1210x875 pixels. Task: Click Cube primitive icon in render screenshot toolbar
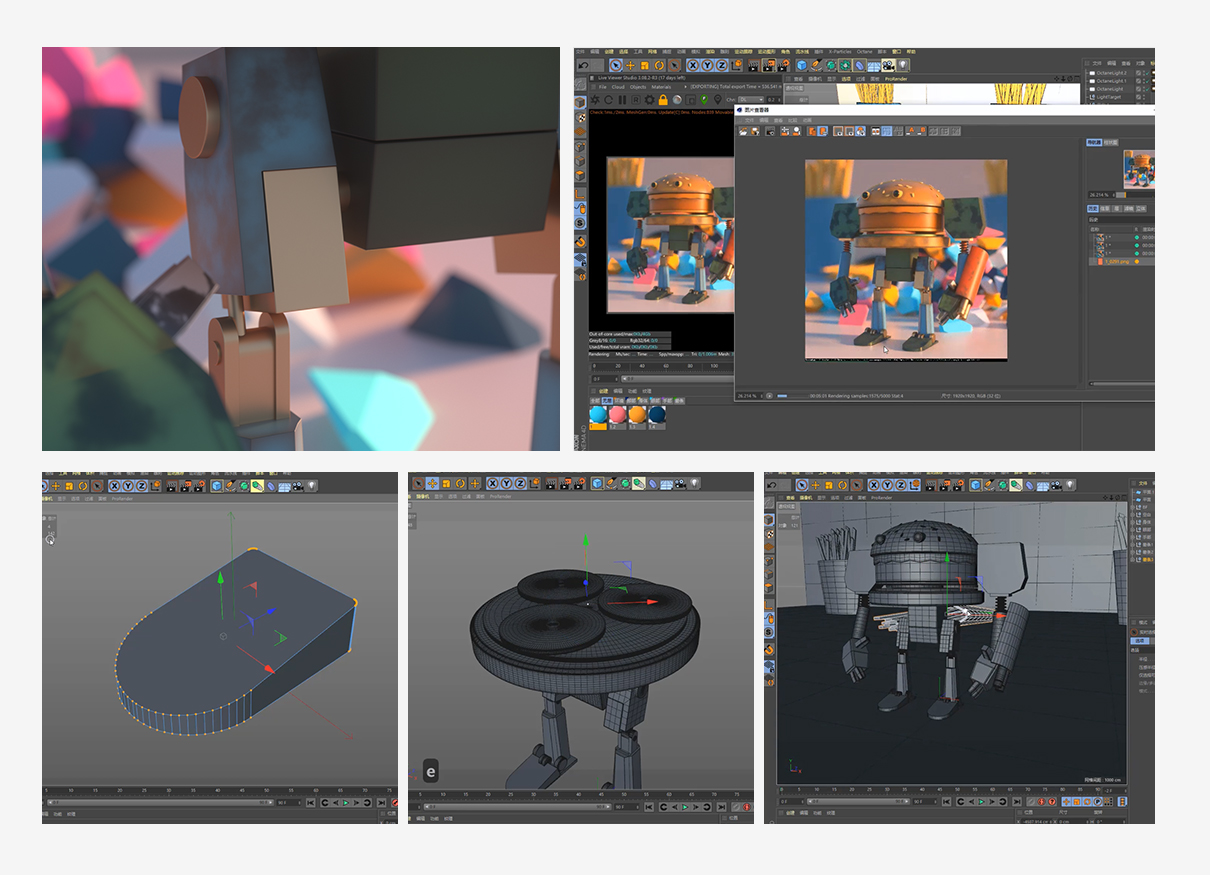click(802, 65)
